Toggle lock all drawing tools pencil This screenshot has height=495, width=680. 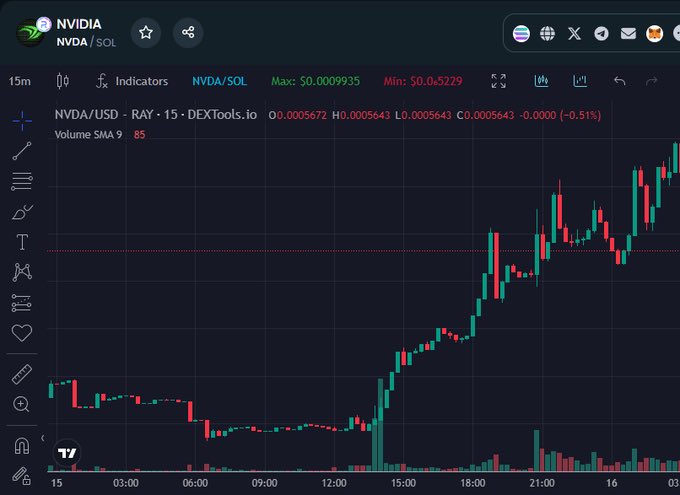21,475
